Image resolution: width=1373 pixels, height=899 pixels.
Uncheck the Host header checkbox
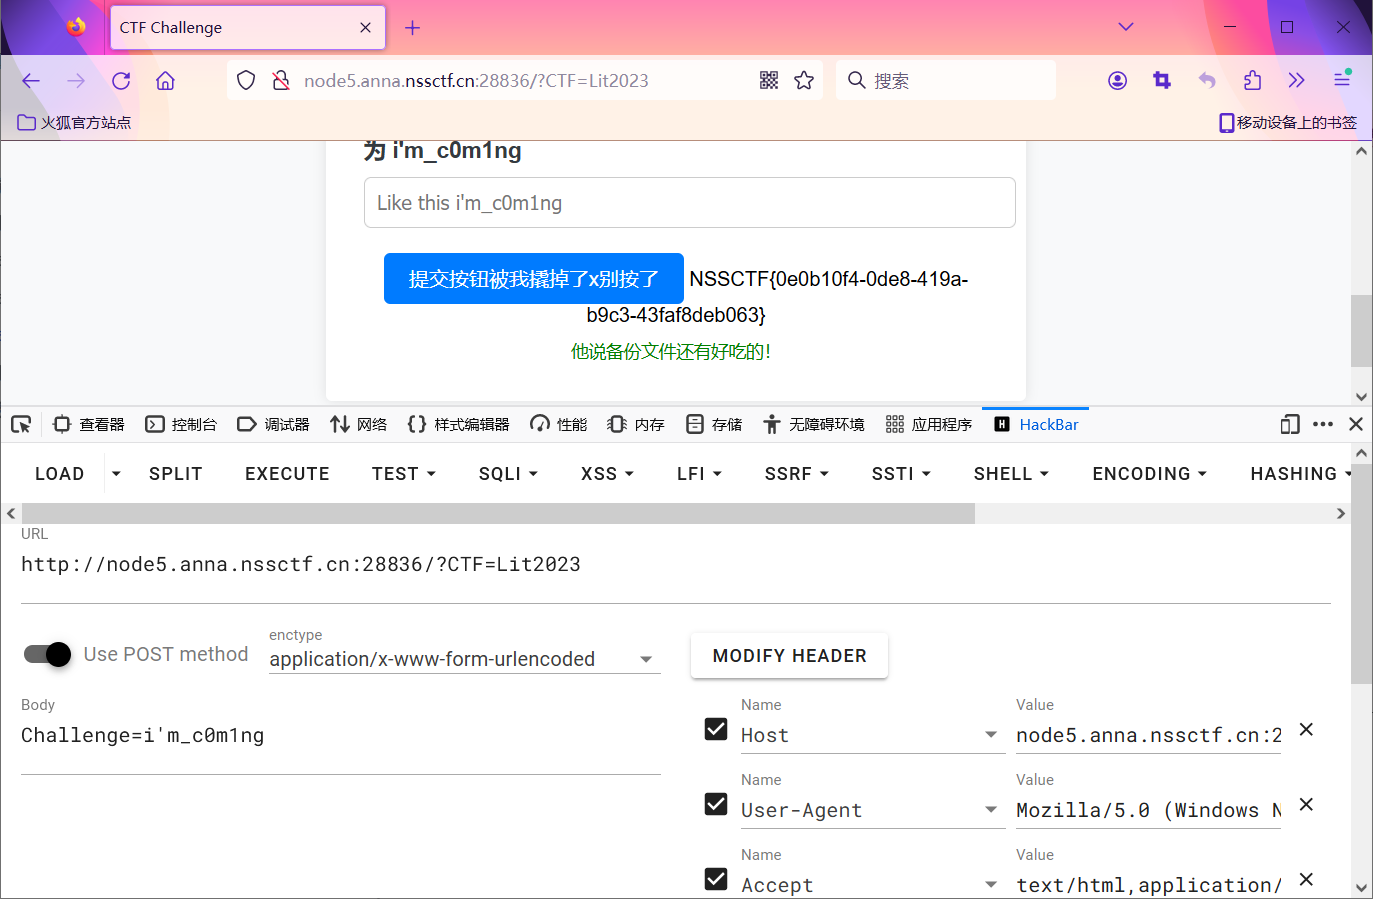(716, 729)
